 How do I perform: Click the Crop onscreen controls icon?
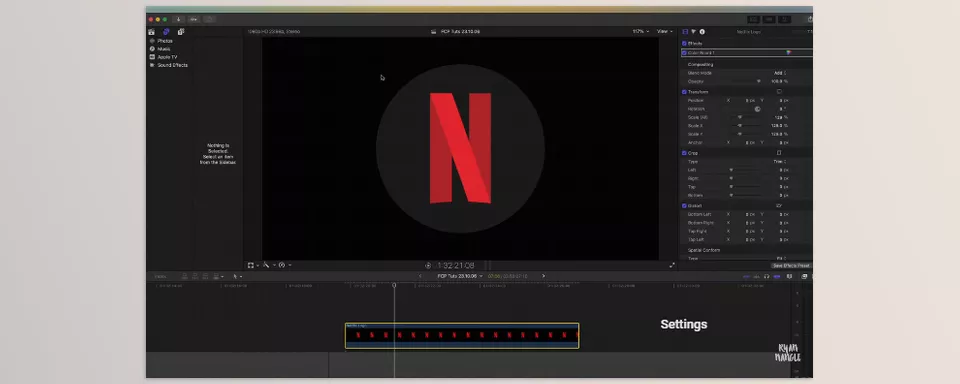click(x=779, y=153)
